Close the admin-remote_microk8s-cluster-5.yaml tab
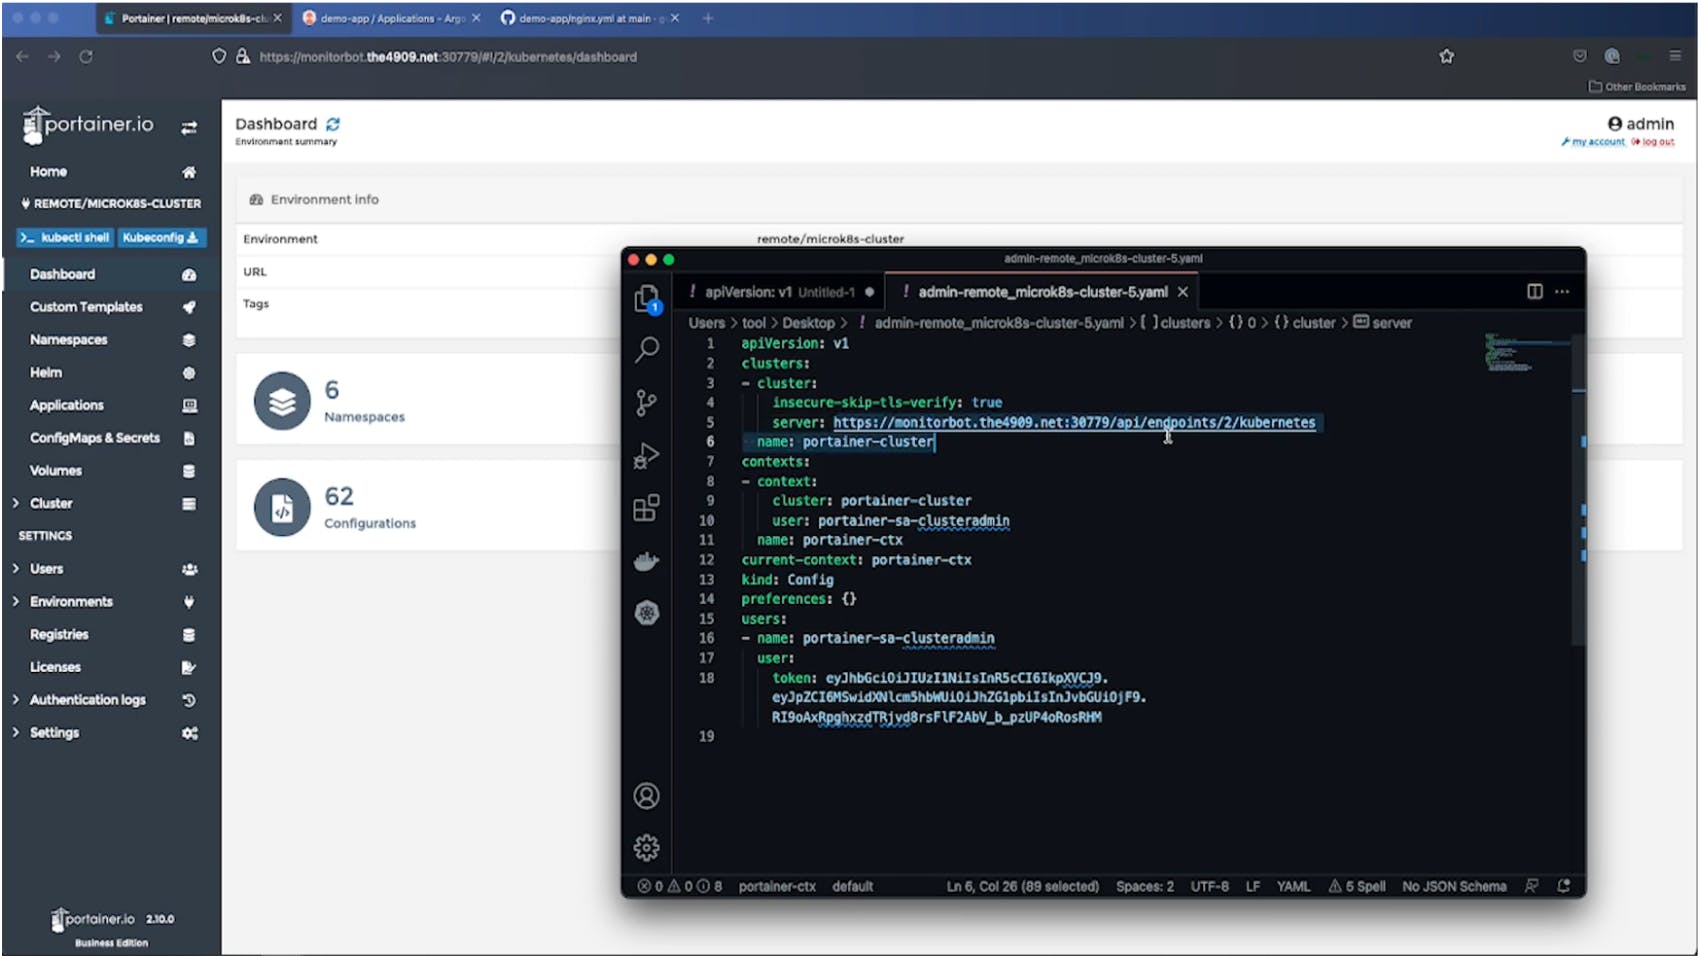 click(1183, 292)
